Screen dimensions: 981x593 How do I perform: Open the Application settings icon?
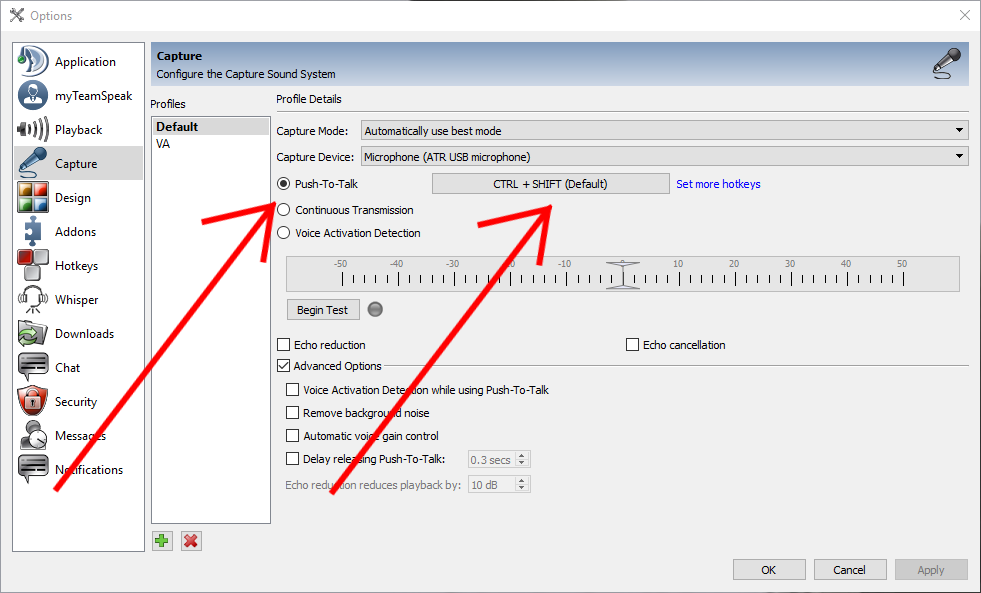pos(33,61)
